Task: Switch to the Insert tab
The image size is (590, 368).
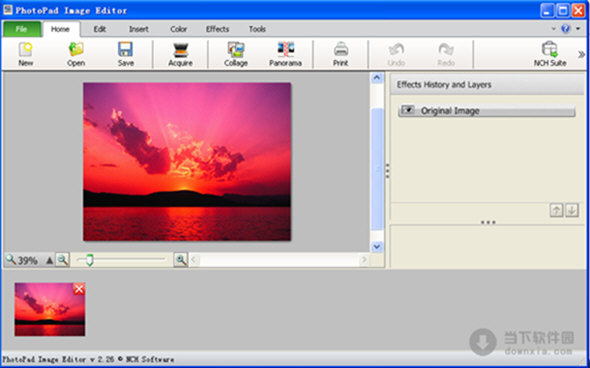Action: coord(139,29)
